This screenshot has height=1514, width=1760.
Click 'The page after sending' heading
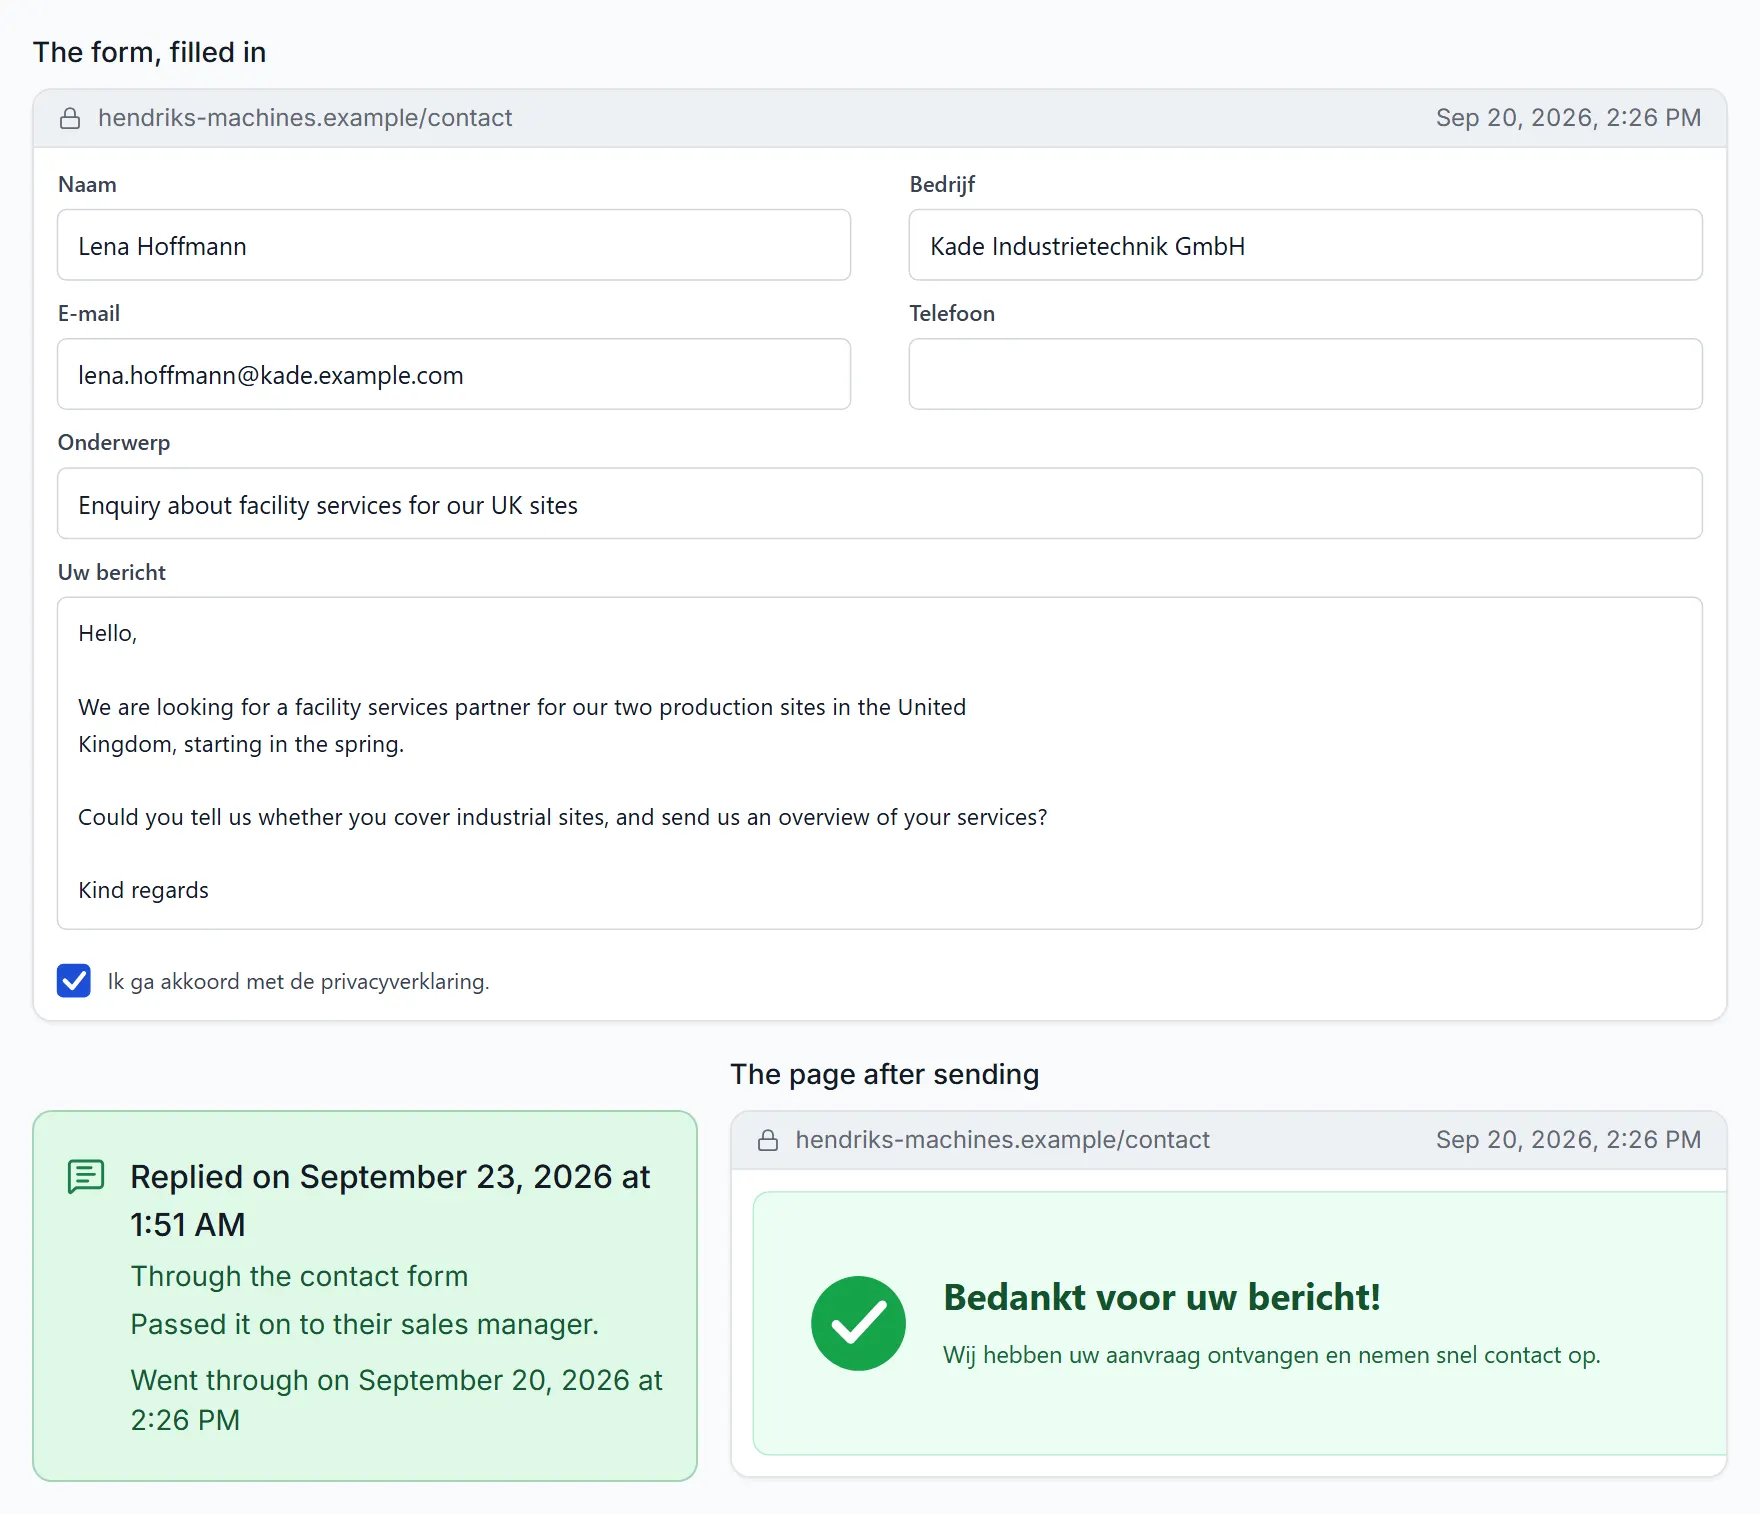(885, 1074)
